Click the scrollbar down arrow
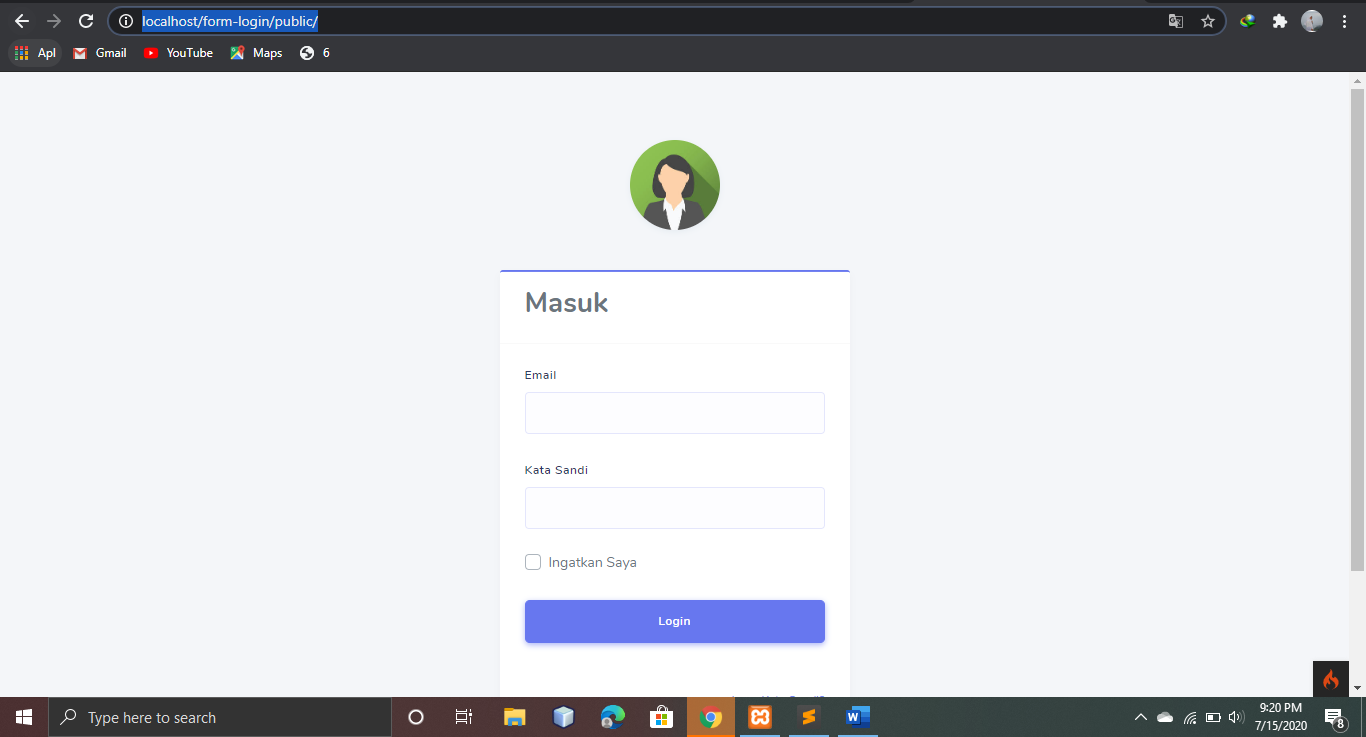This screenshot has width=1366, height=737. tap(1357, 688)
